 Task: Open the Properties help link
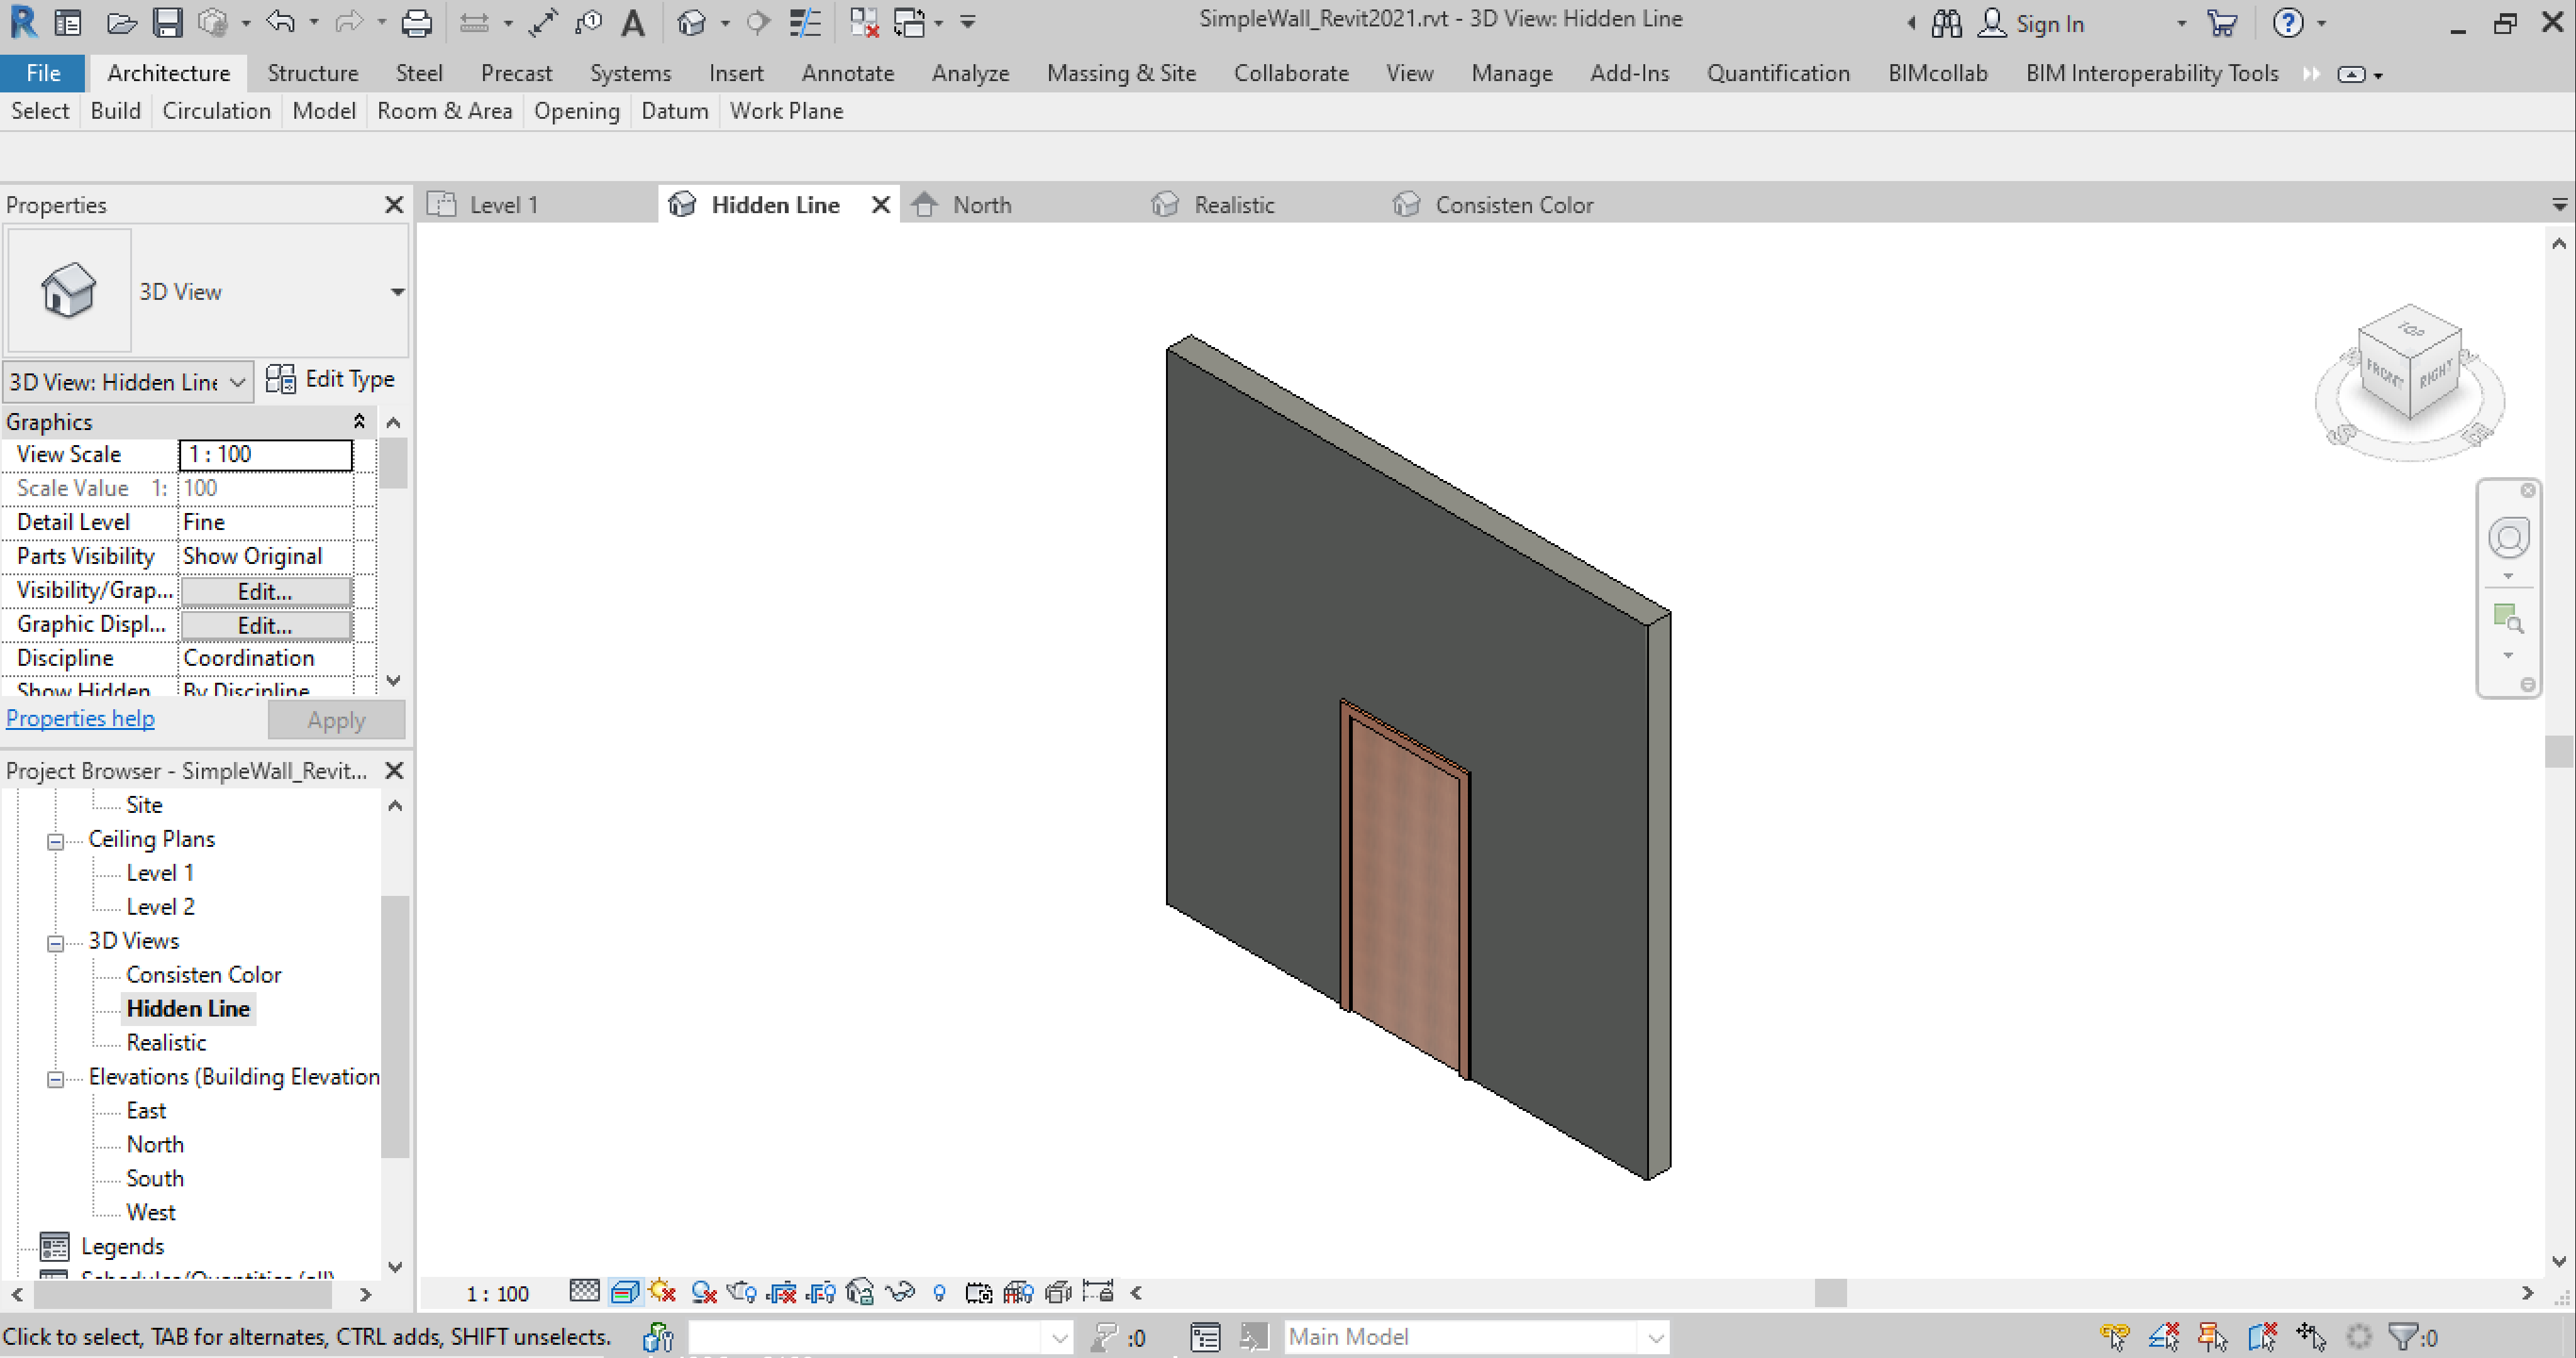point(80,718)
